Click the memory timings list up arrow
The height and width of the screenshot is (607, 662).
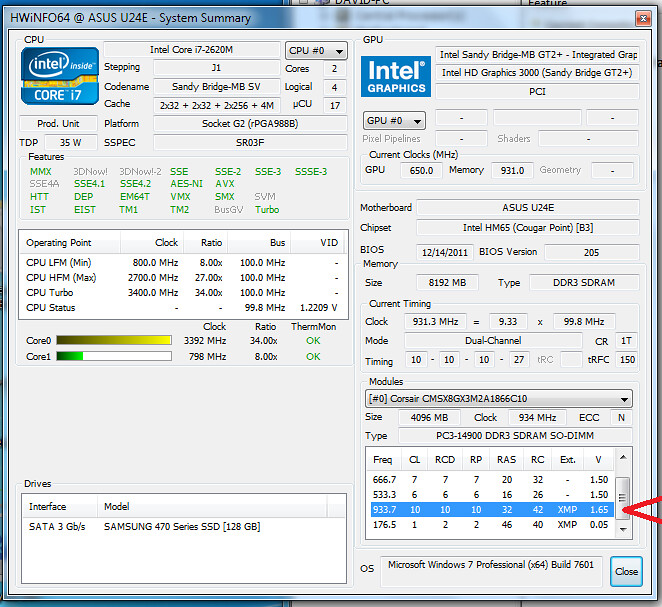click(x=623, y=457)
